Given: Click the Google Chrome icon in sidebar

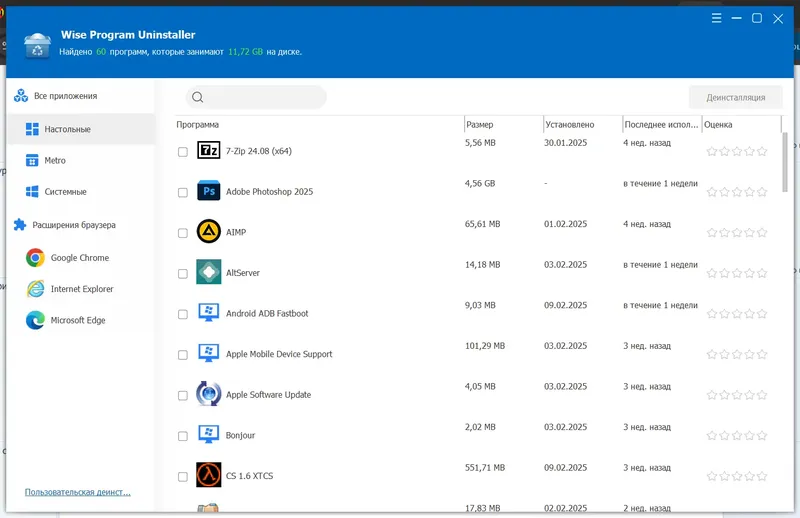Looking at the screenshot, I should [x=35, y=258].
